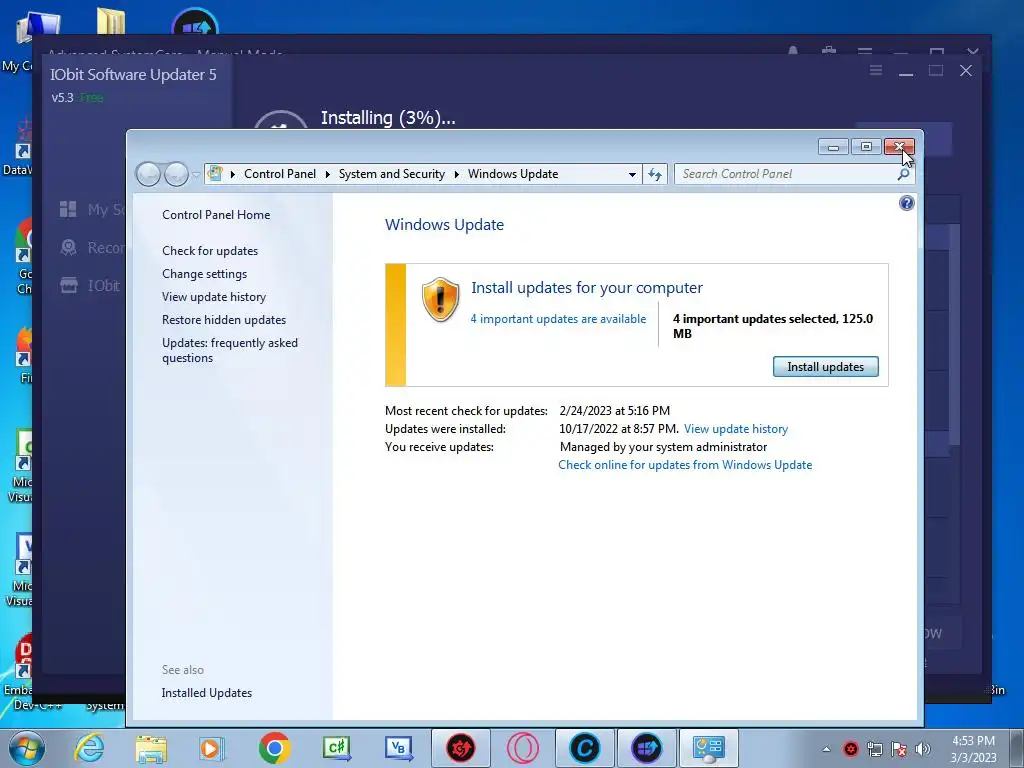
Task: Click the Control Panel icon in the address bar
Action: click(215, 174)
